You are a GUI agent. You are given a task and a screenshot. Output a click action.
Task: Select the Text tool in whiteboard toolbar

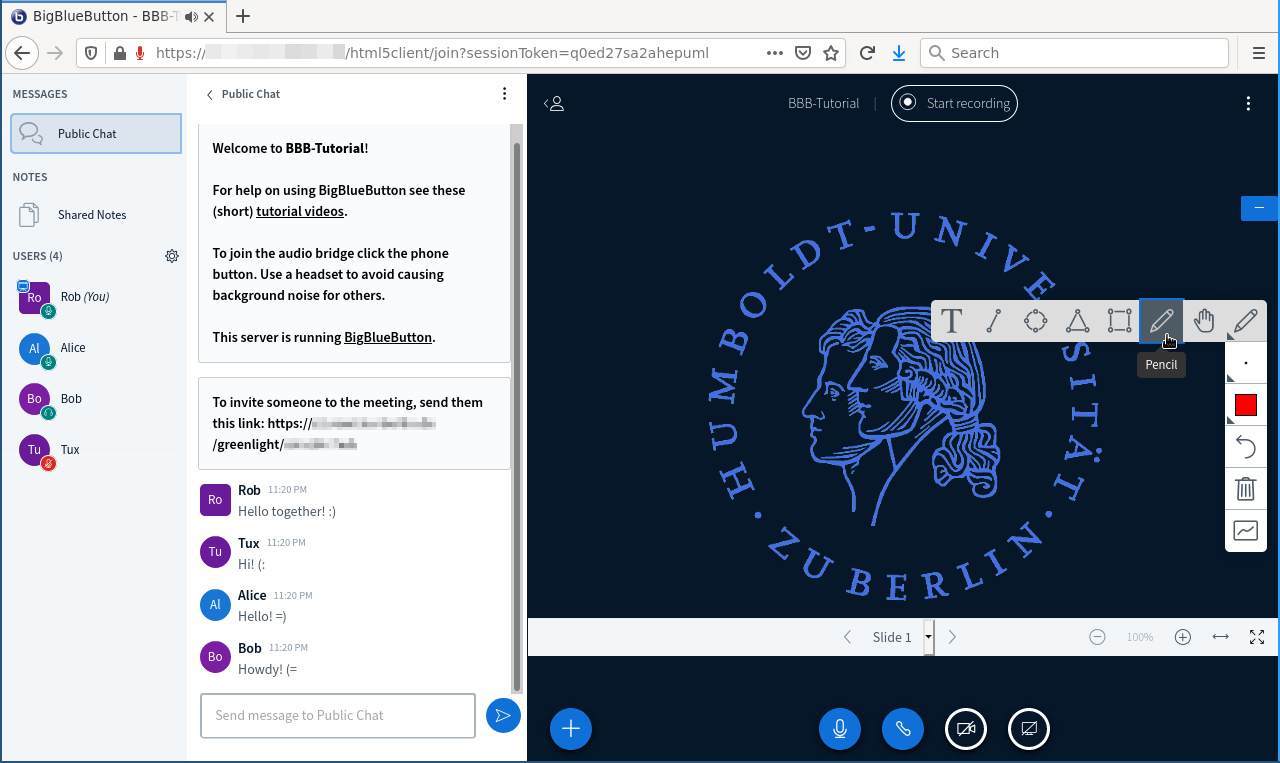pyautogui.click(x=952, y=321)
